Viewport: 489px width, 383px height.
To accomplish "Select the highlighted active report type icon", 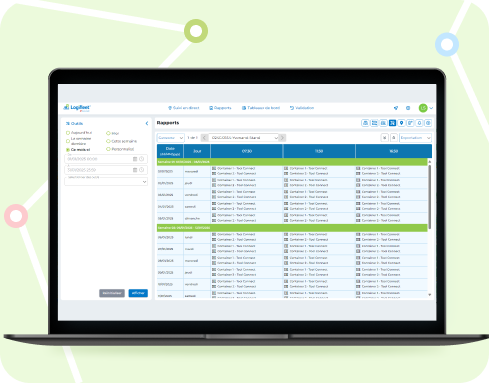I will point(392,123).
